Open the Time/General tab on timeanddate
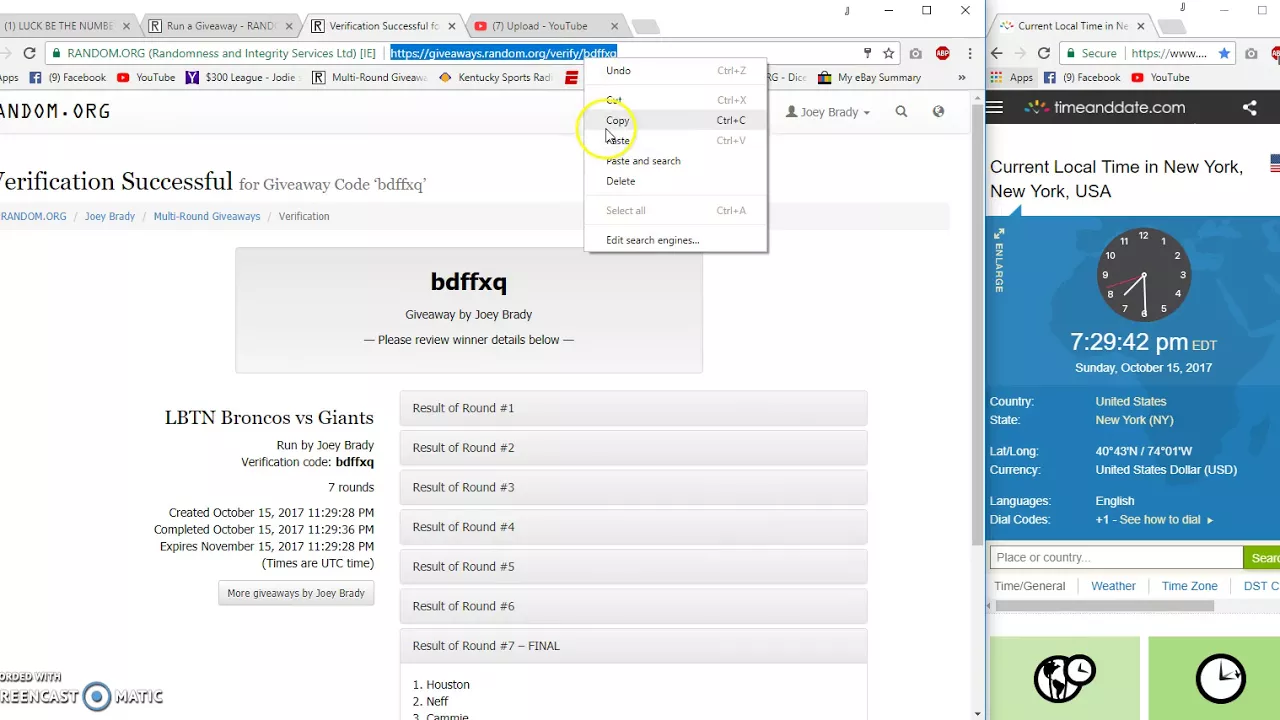1280x720 pixels. coord(1029,586)
